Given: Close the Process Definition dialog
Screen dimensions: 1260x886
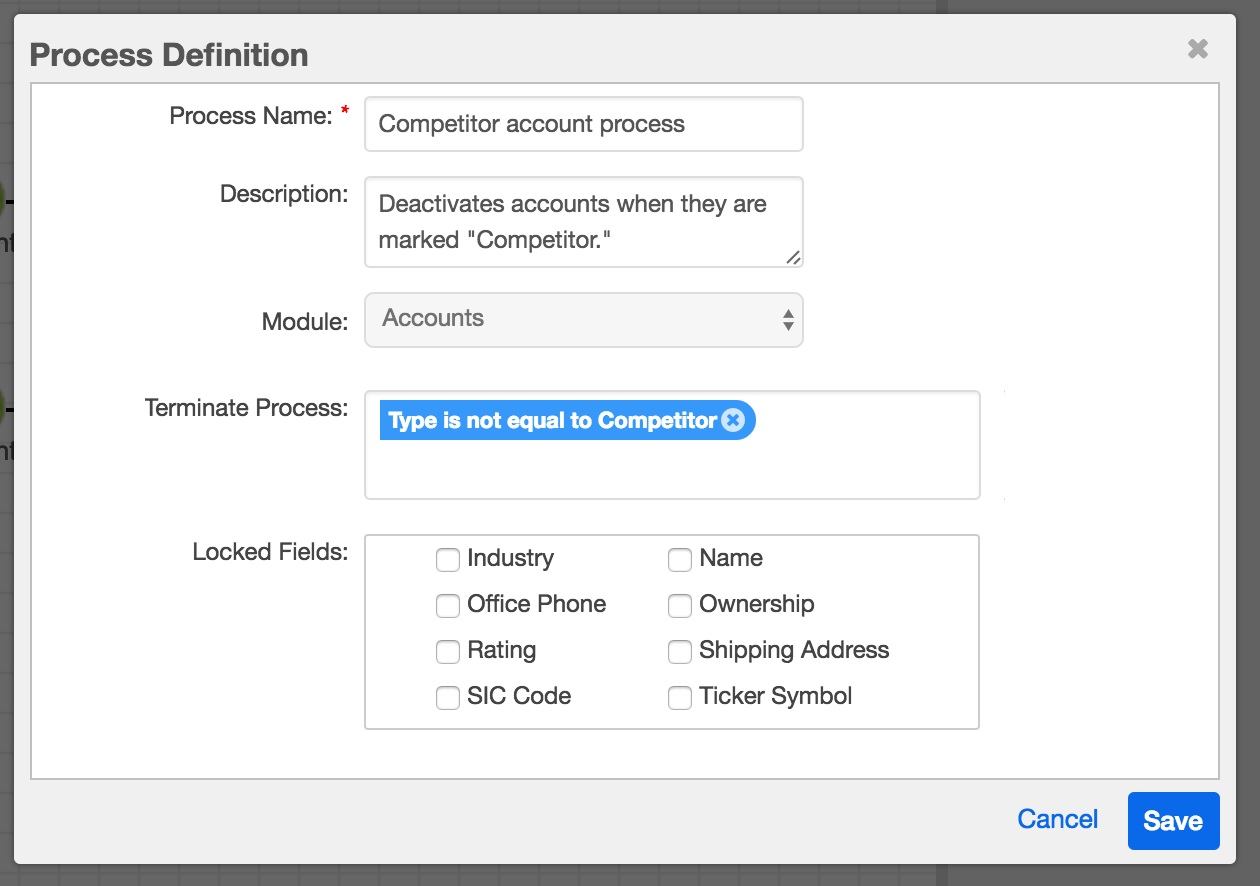Looking at the screenshot, I should pos(1198,48).
